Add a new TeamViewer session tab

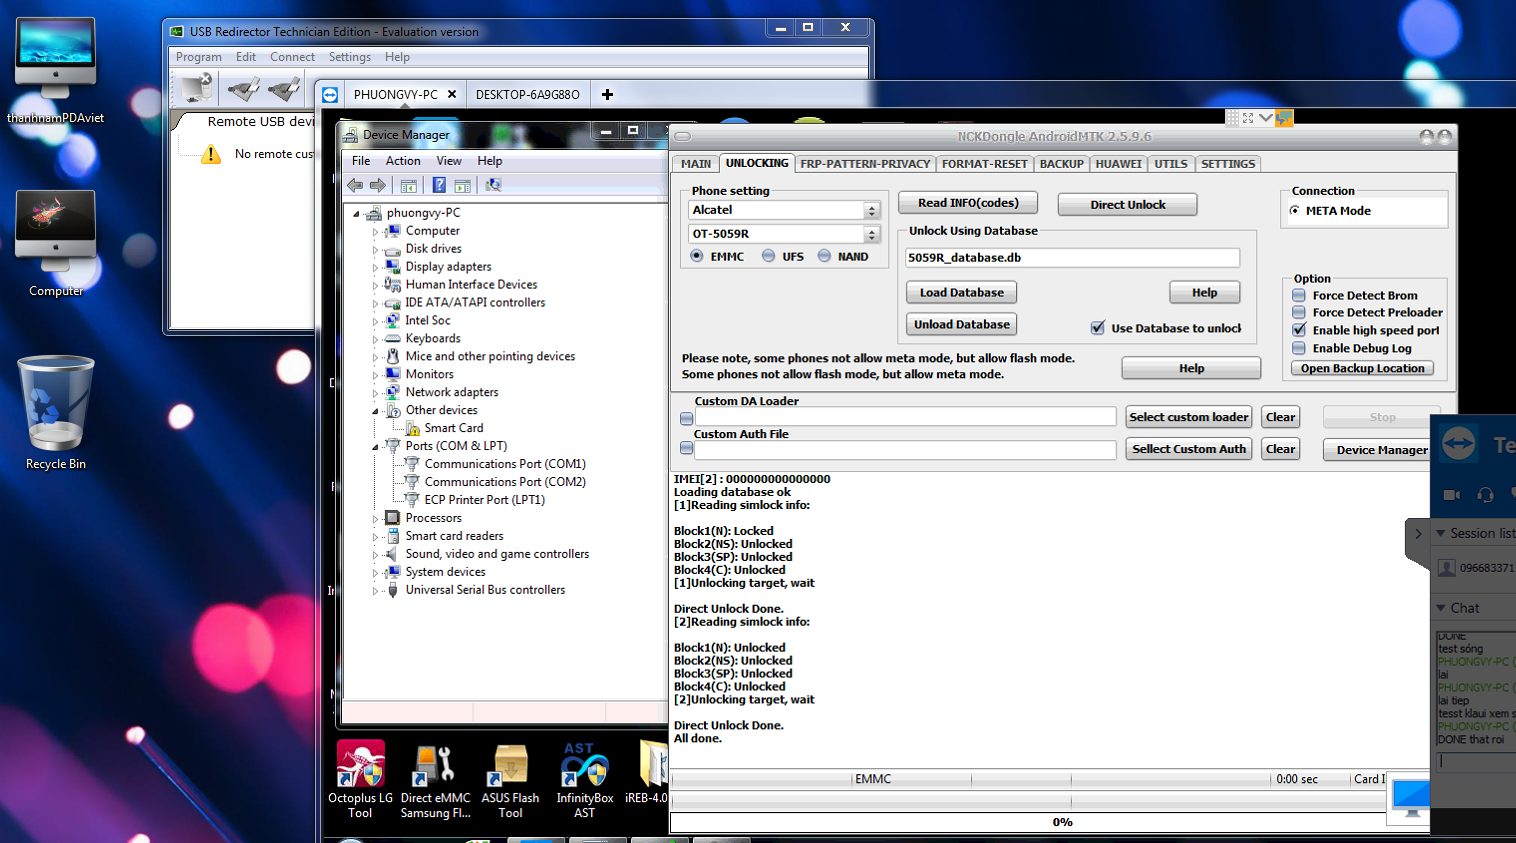[607, 94]
